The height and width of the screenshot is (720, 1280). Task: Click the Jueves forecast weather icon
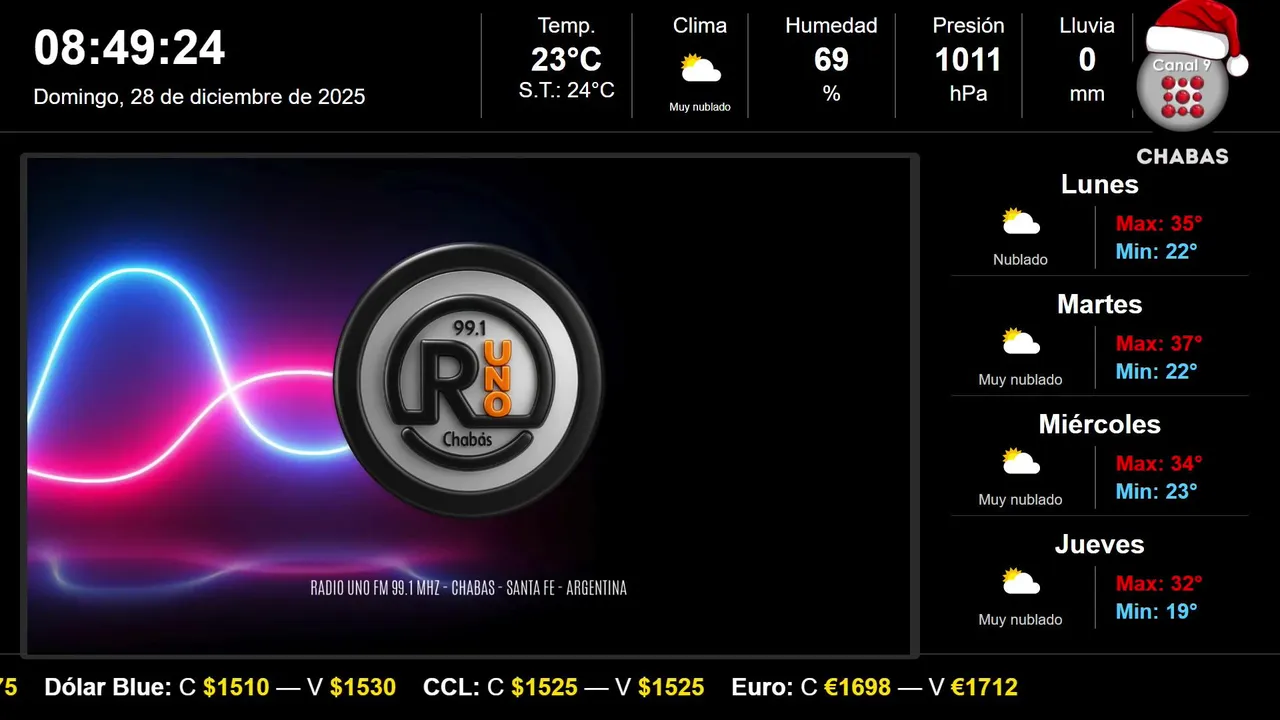1020,582
